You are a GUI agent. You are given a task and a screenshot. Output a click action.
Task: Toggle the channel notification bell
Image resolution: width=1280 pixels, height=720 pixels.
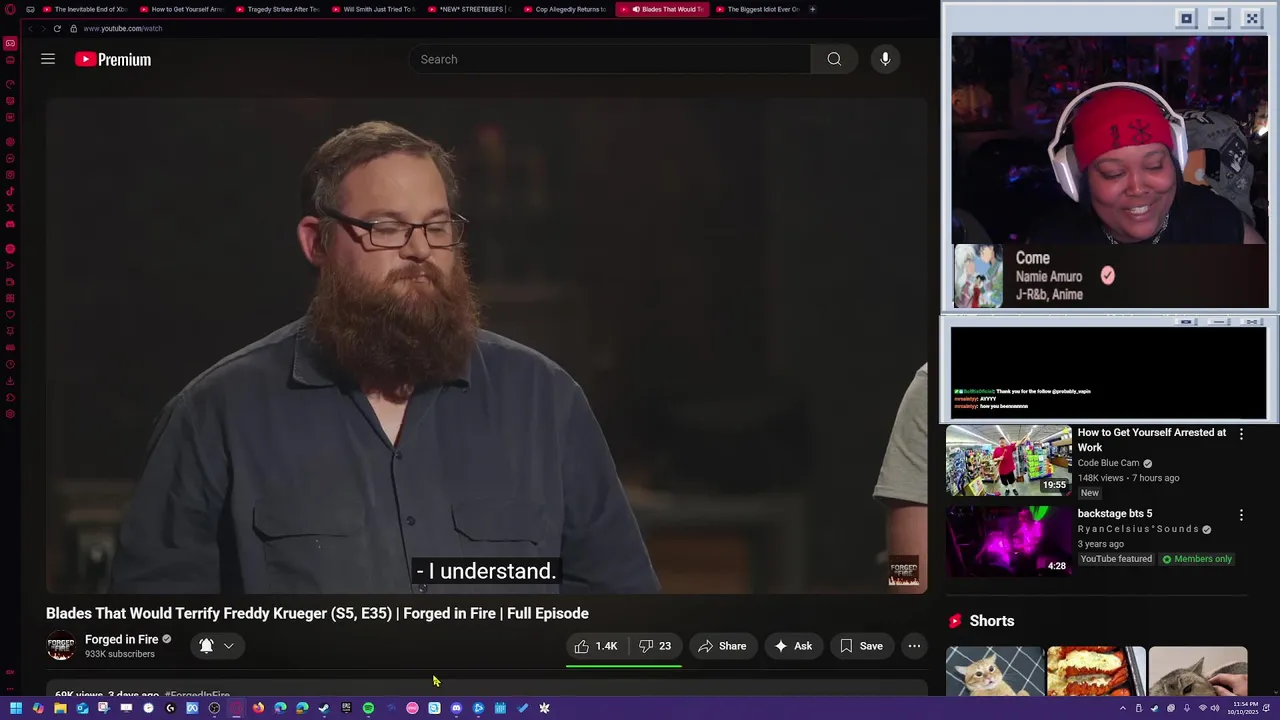[206, 646]
